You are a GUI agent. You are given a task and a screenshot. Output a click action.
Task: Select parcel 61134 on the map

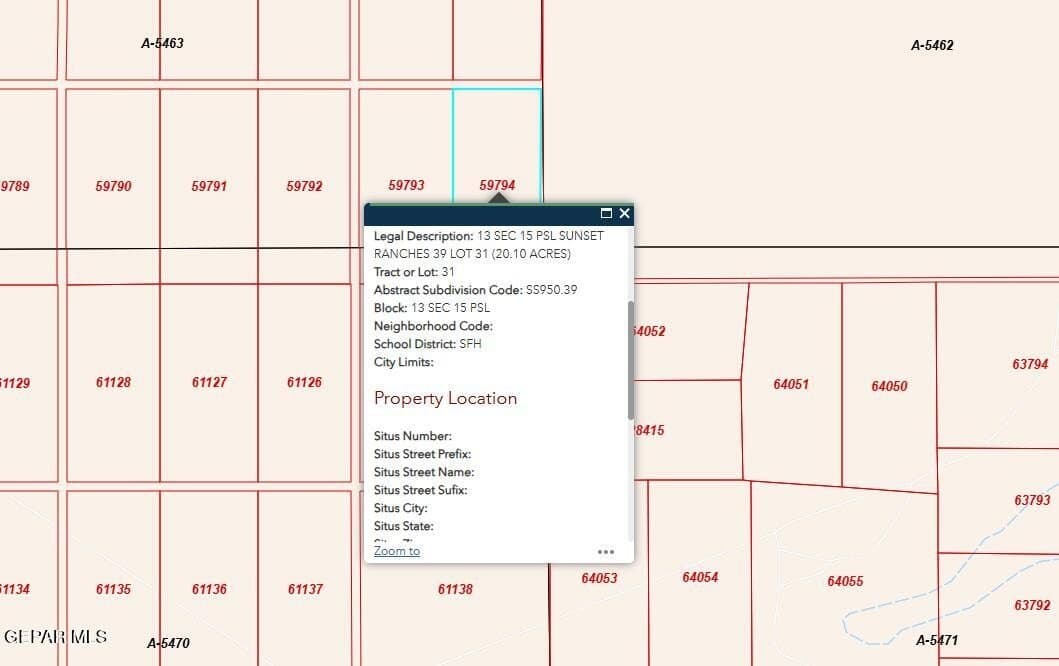(15, 589)
